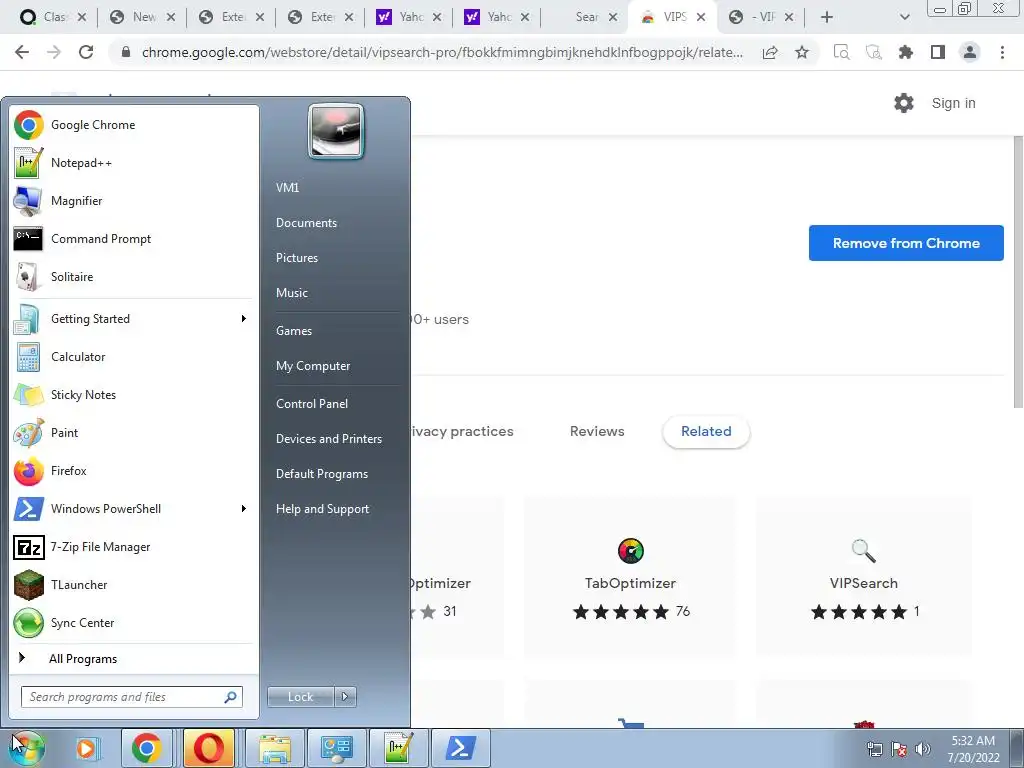The height and width of the screenshot is (768, 1024).
Task: Open Opera from the taskbar
Action: (209, 748)
